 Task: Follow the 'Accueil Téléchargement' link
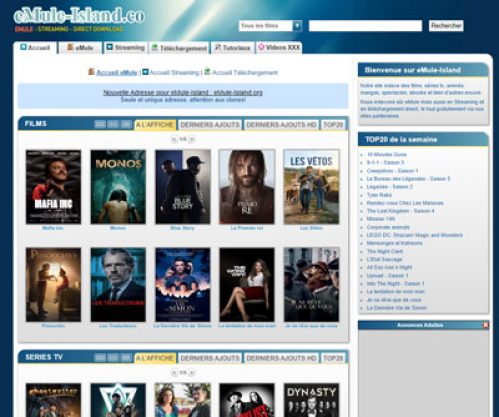tap(245, 72)
